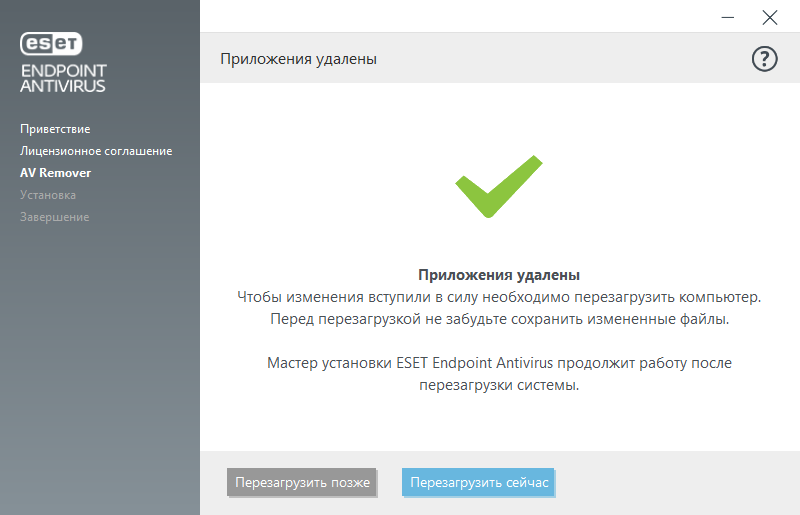
Task: Click bold Приложения удалены message heading
Action: coord(499,275)
